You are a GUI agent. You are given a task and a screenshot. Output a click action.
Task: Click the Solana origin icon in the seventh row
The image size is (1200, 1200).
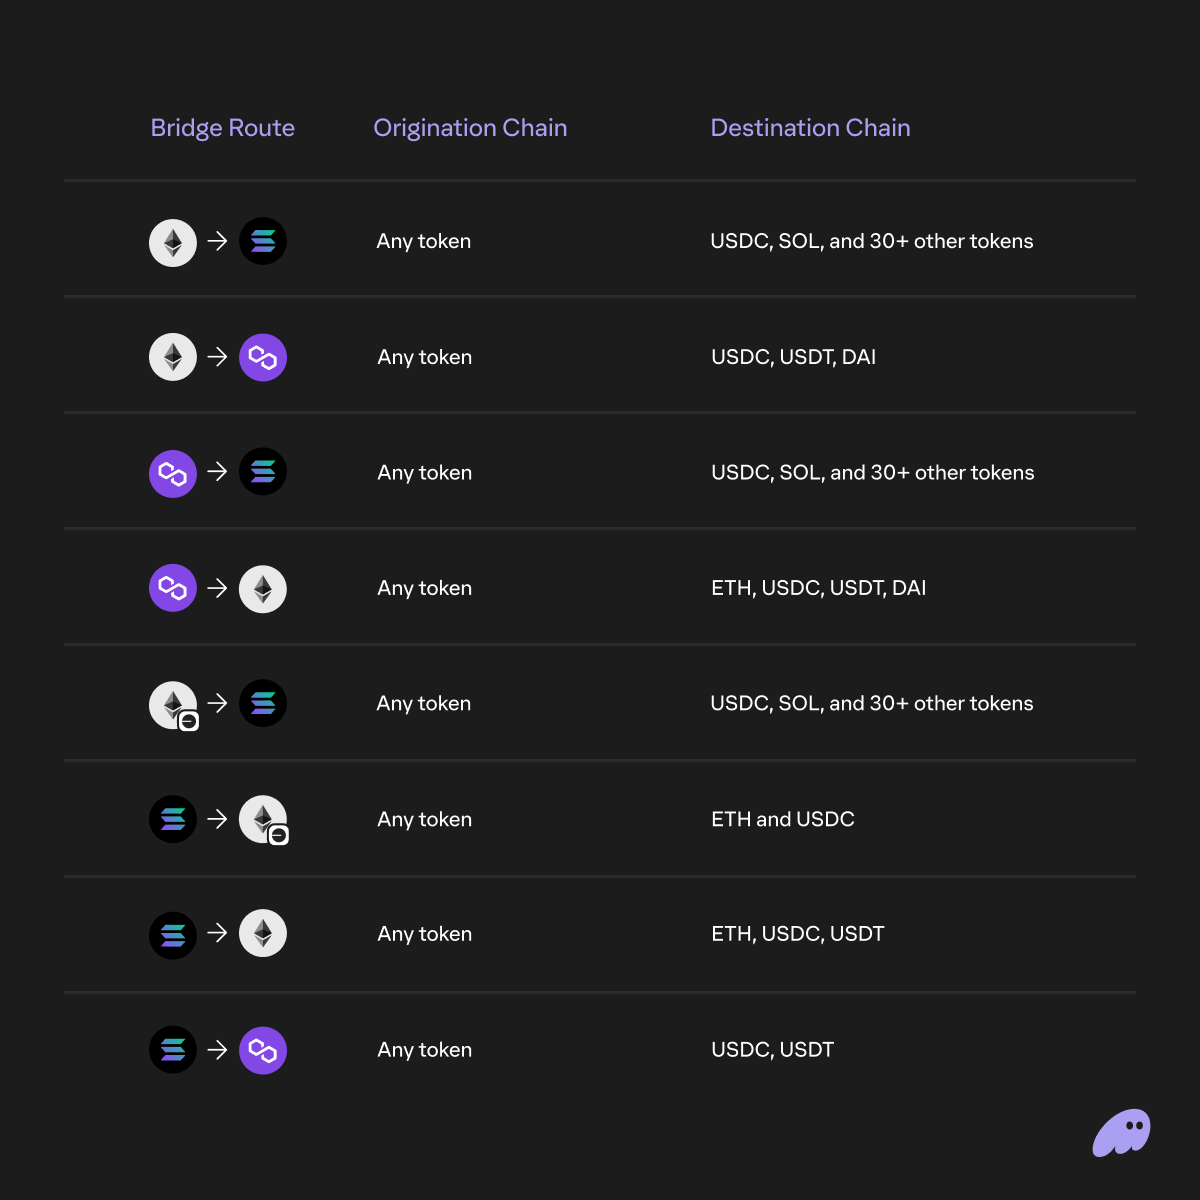click(x=173, y=935)
